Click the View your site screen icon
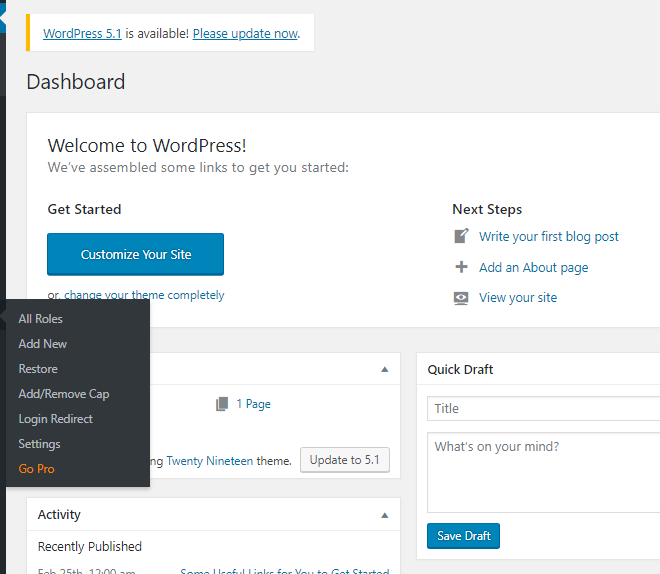 point(461,298)
